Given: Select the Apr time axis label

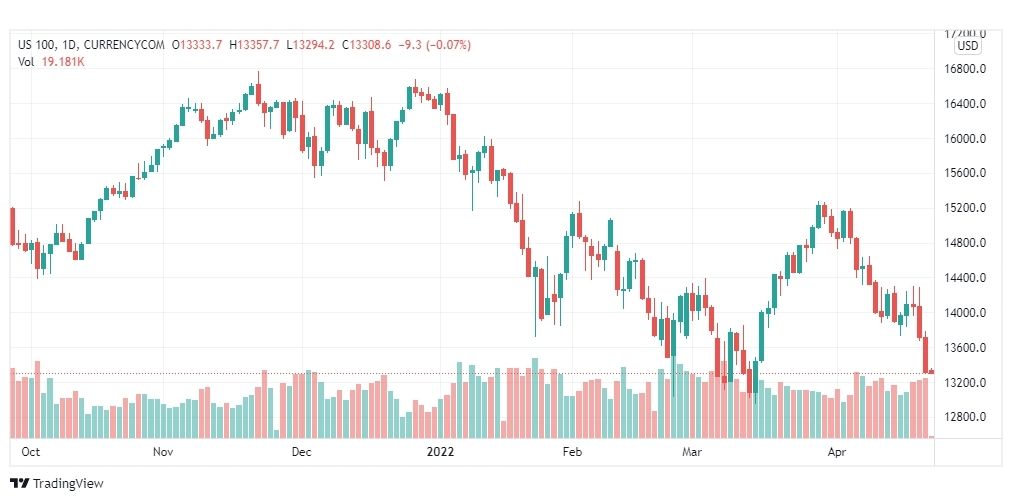Looking at the screenshot, I should (836, 451).
